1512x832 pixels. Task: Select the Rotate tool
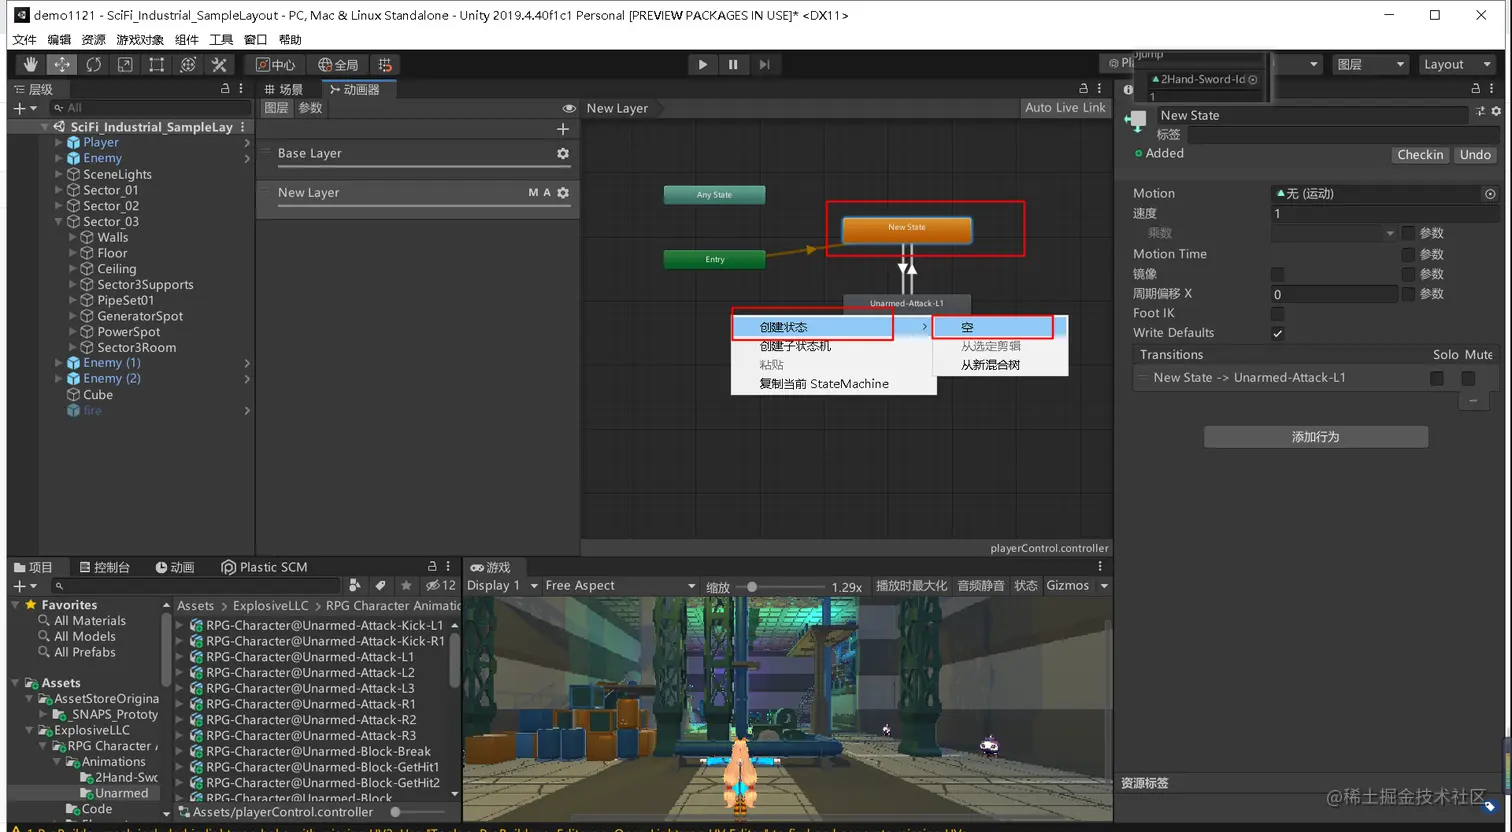pyautogui.click(x=93, y=64)
